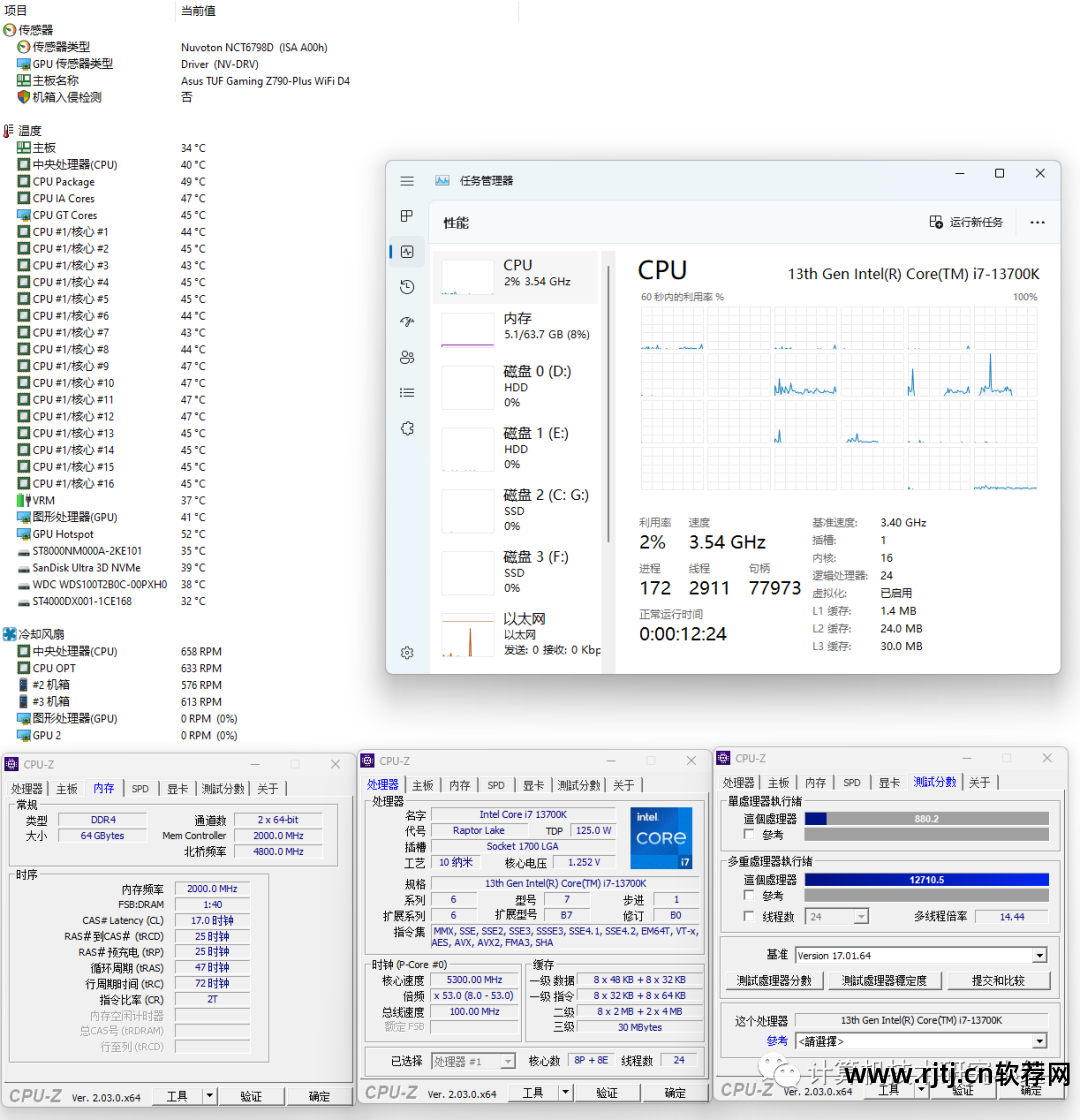This screenshot has height=1120, width=1080.
Task: Click Task Manager title bar app icon
Action: (442, 181)
